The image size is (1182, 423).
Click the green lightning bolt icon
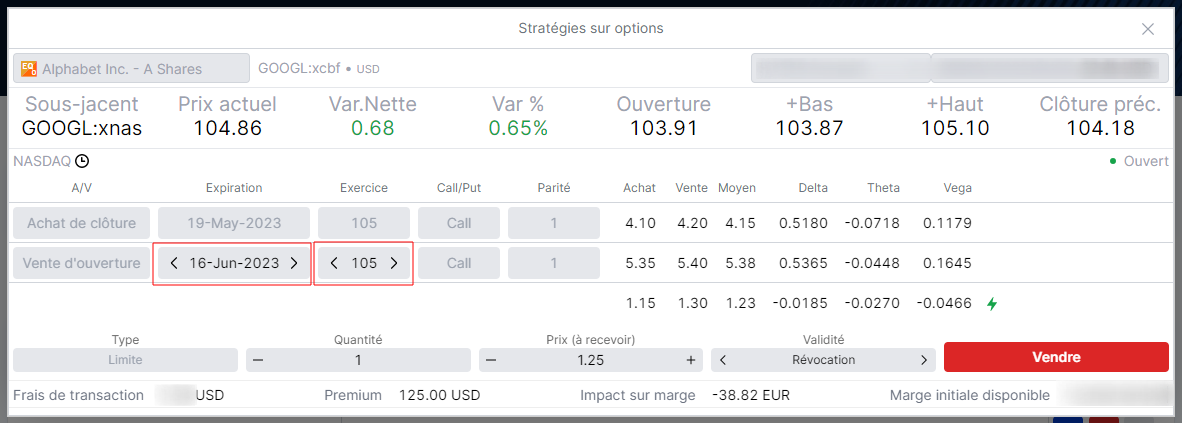[992, 304]
